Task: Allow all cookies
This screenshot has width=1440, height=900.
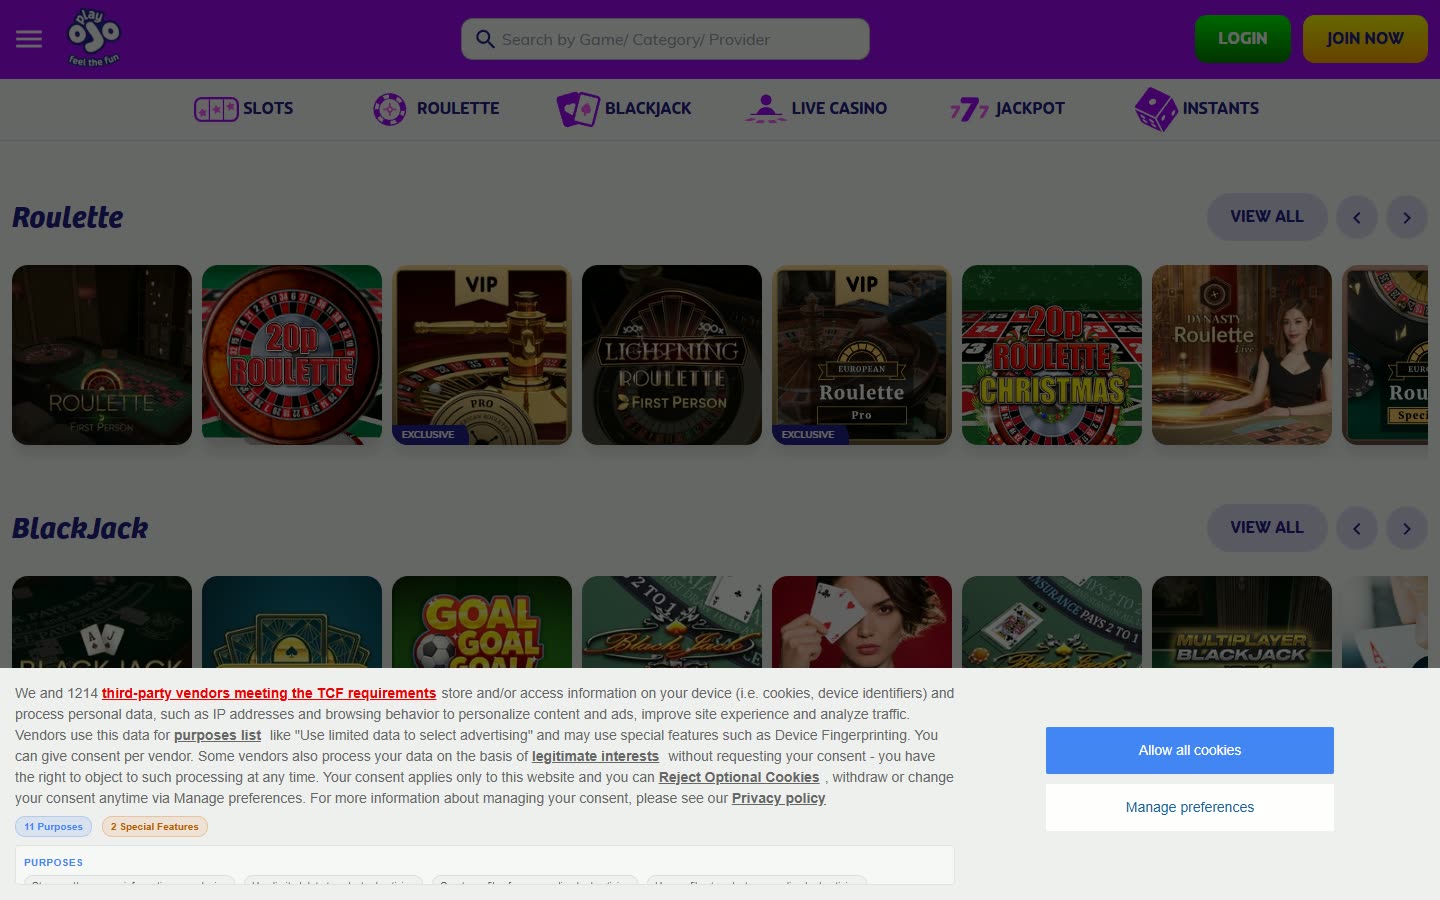Action: [1190, 750]
